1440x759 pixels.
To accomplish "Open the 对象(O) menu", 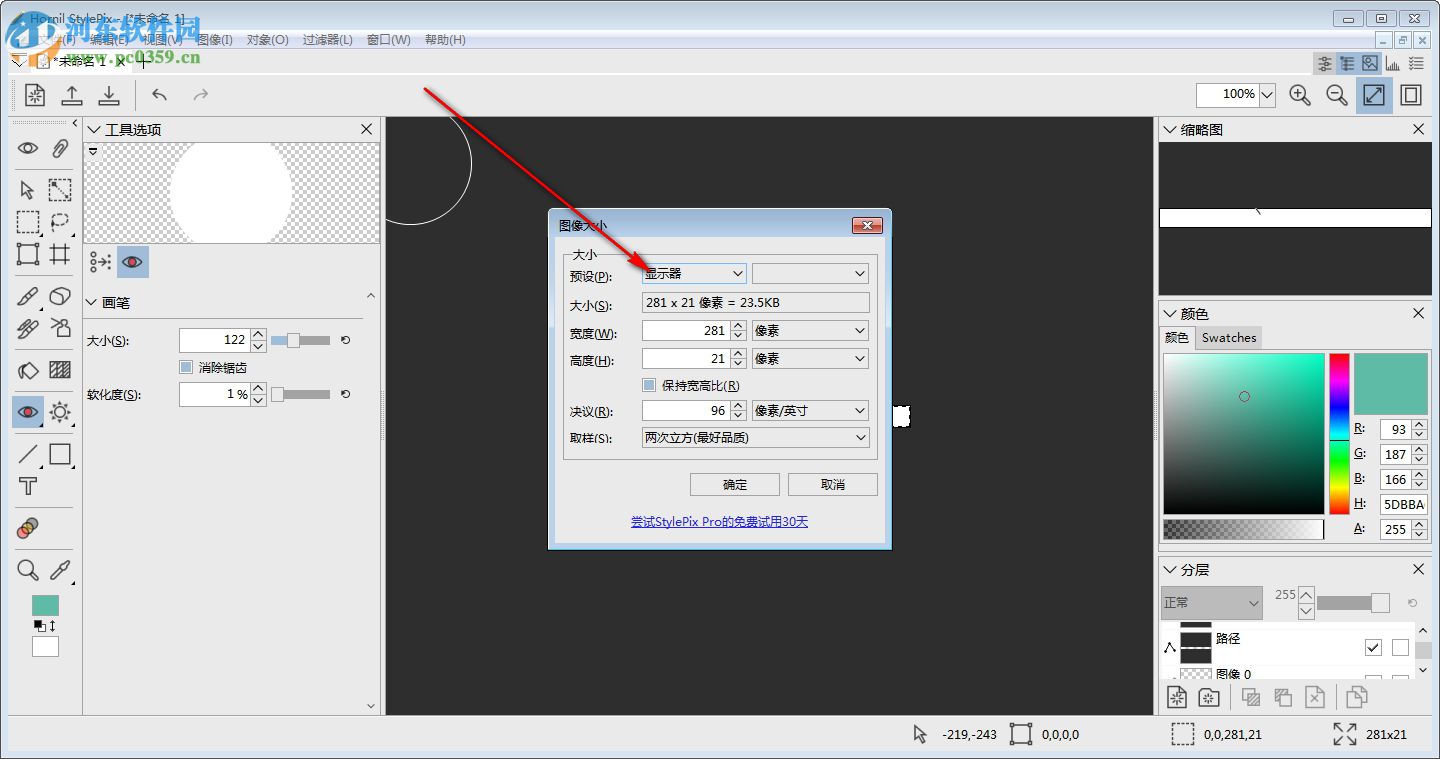I will [x=268, y=40].
